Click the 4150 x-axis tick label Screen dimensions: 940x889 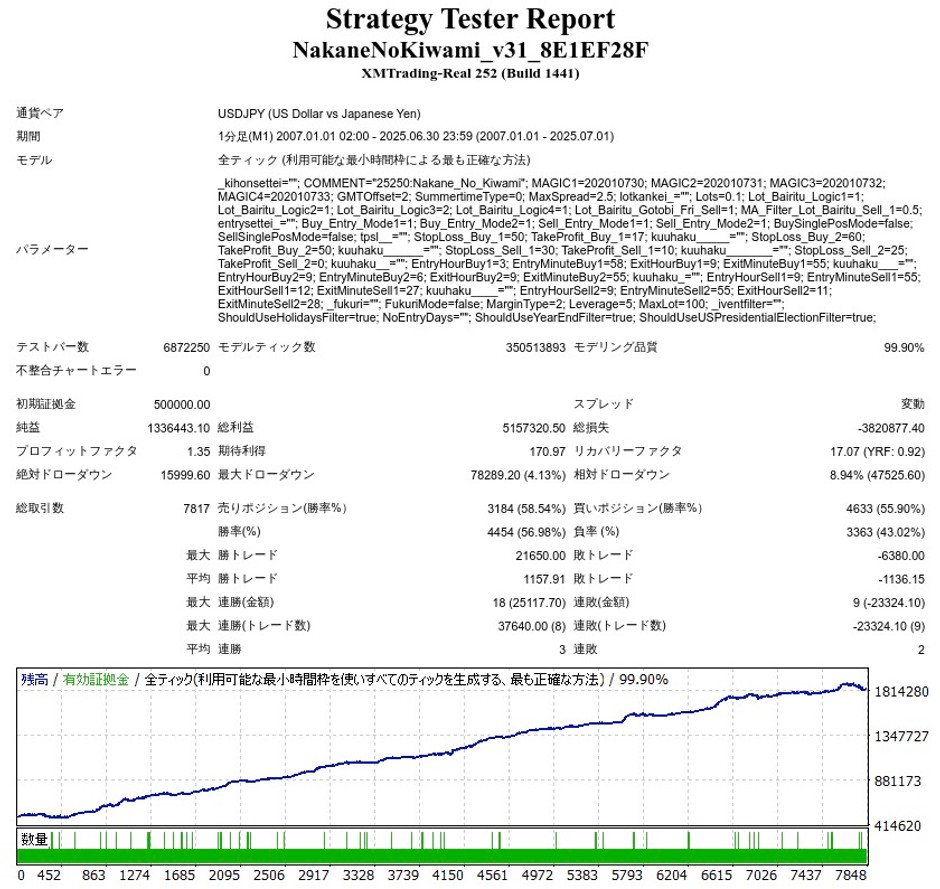(448, 875)
